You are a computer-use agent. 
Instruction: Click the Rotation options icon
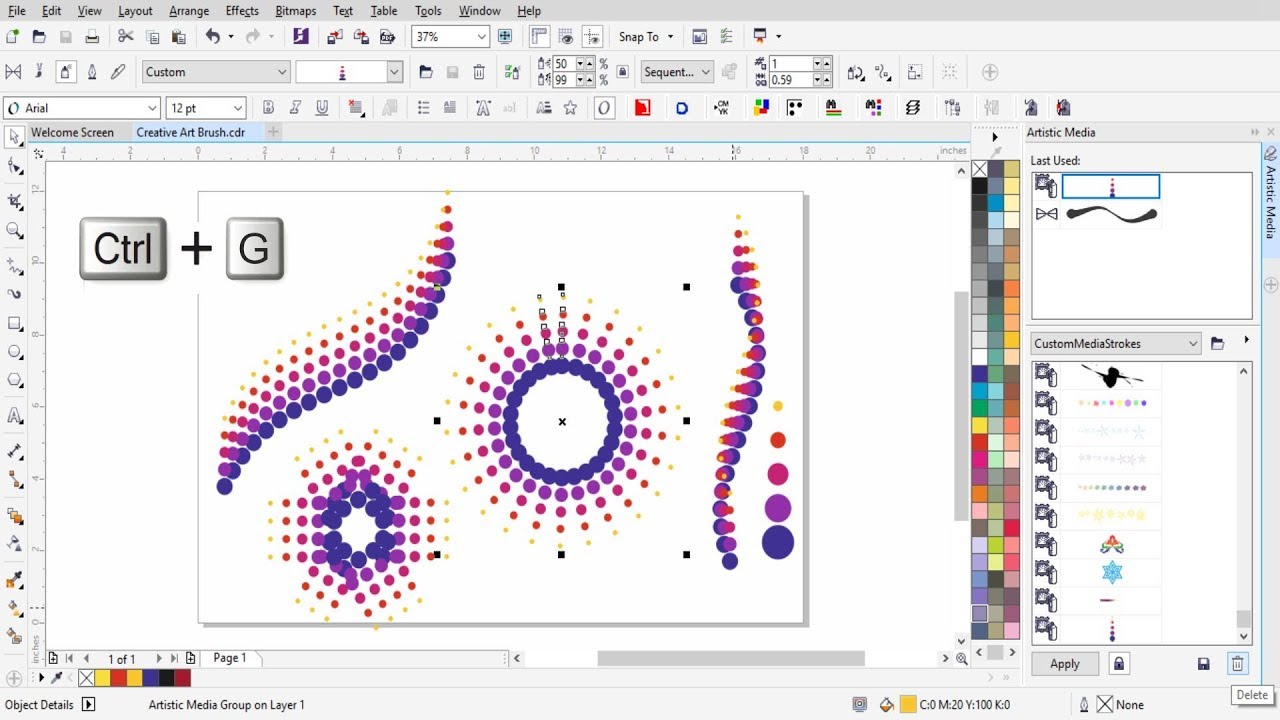tap(855, 72)
